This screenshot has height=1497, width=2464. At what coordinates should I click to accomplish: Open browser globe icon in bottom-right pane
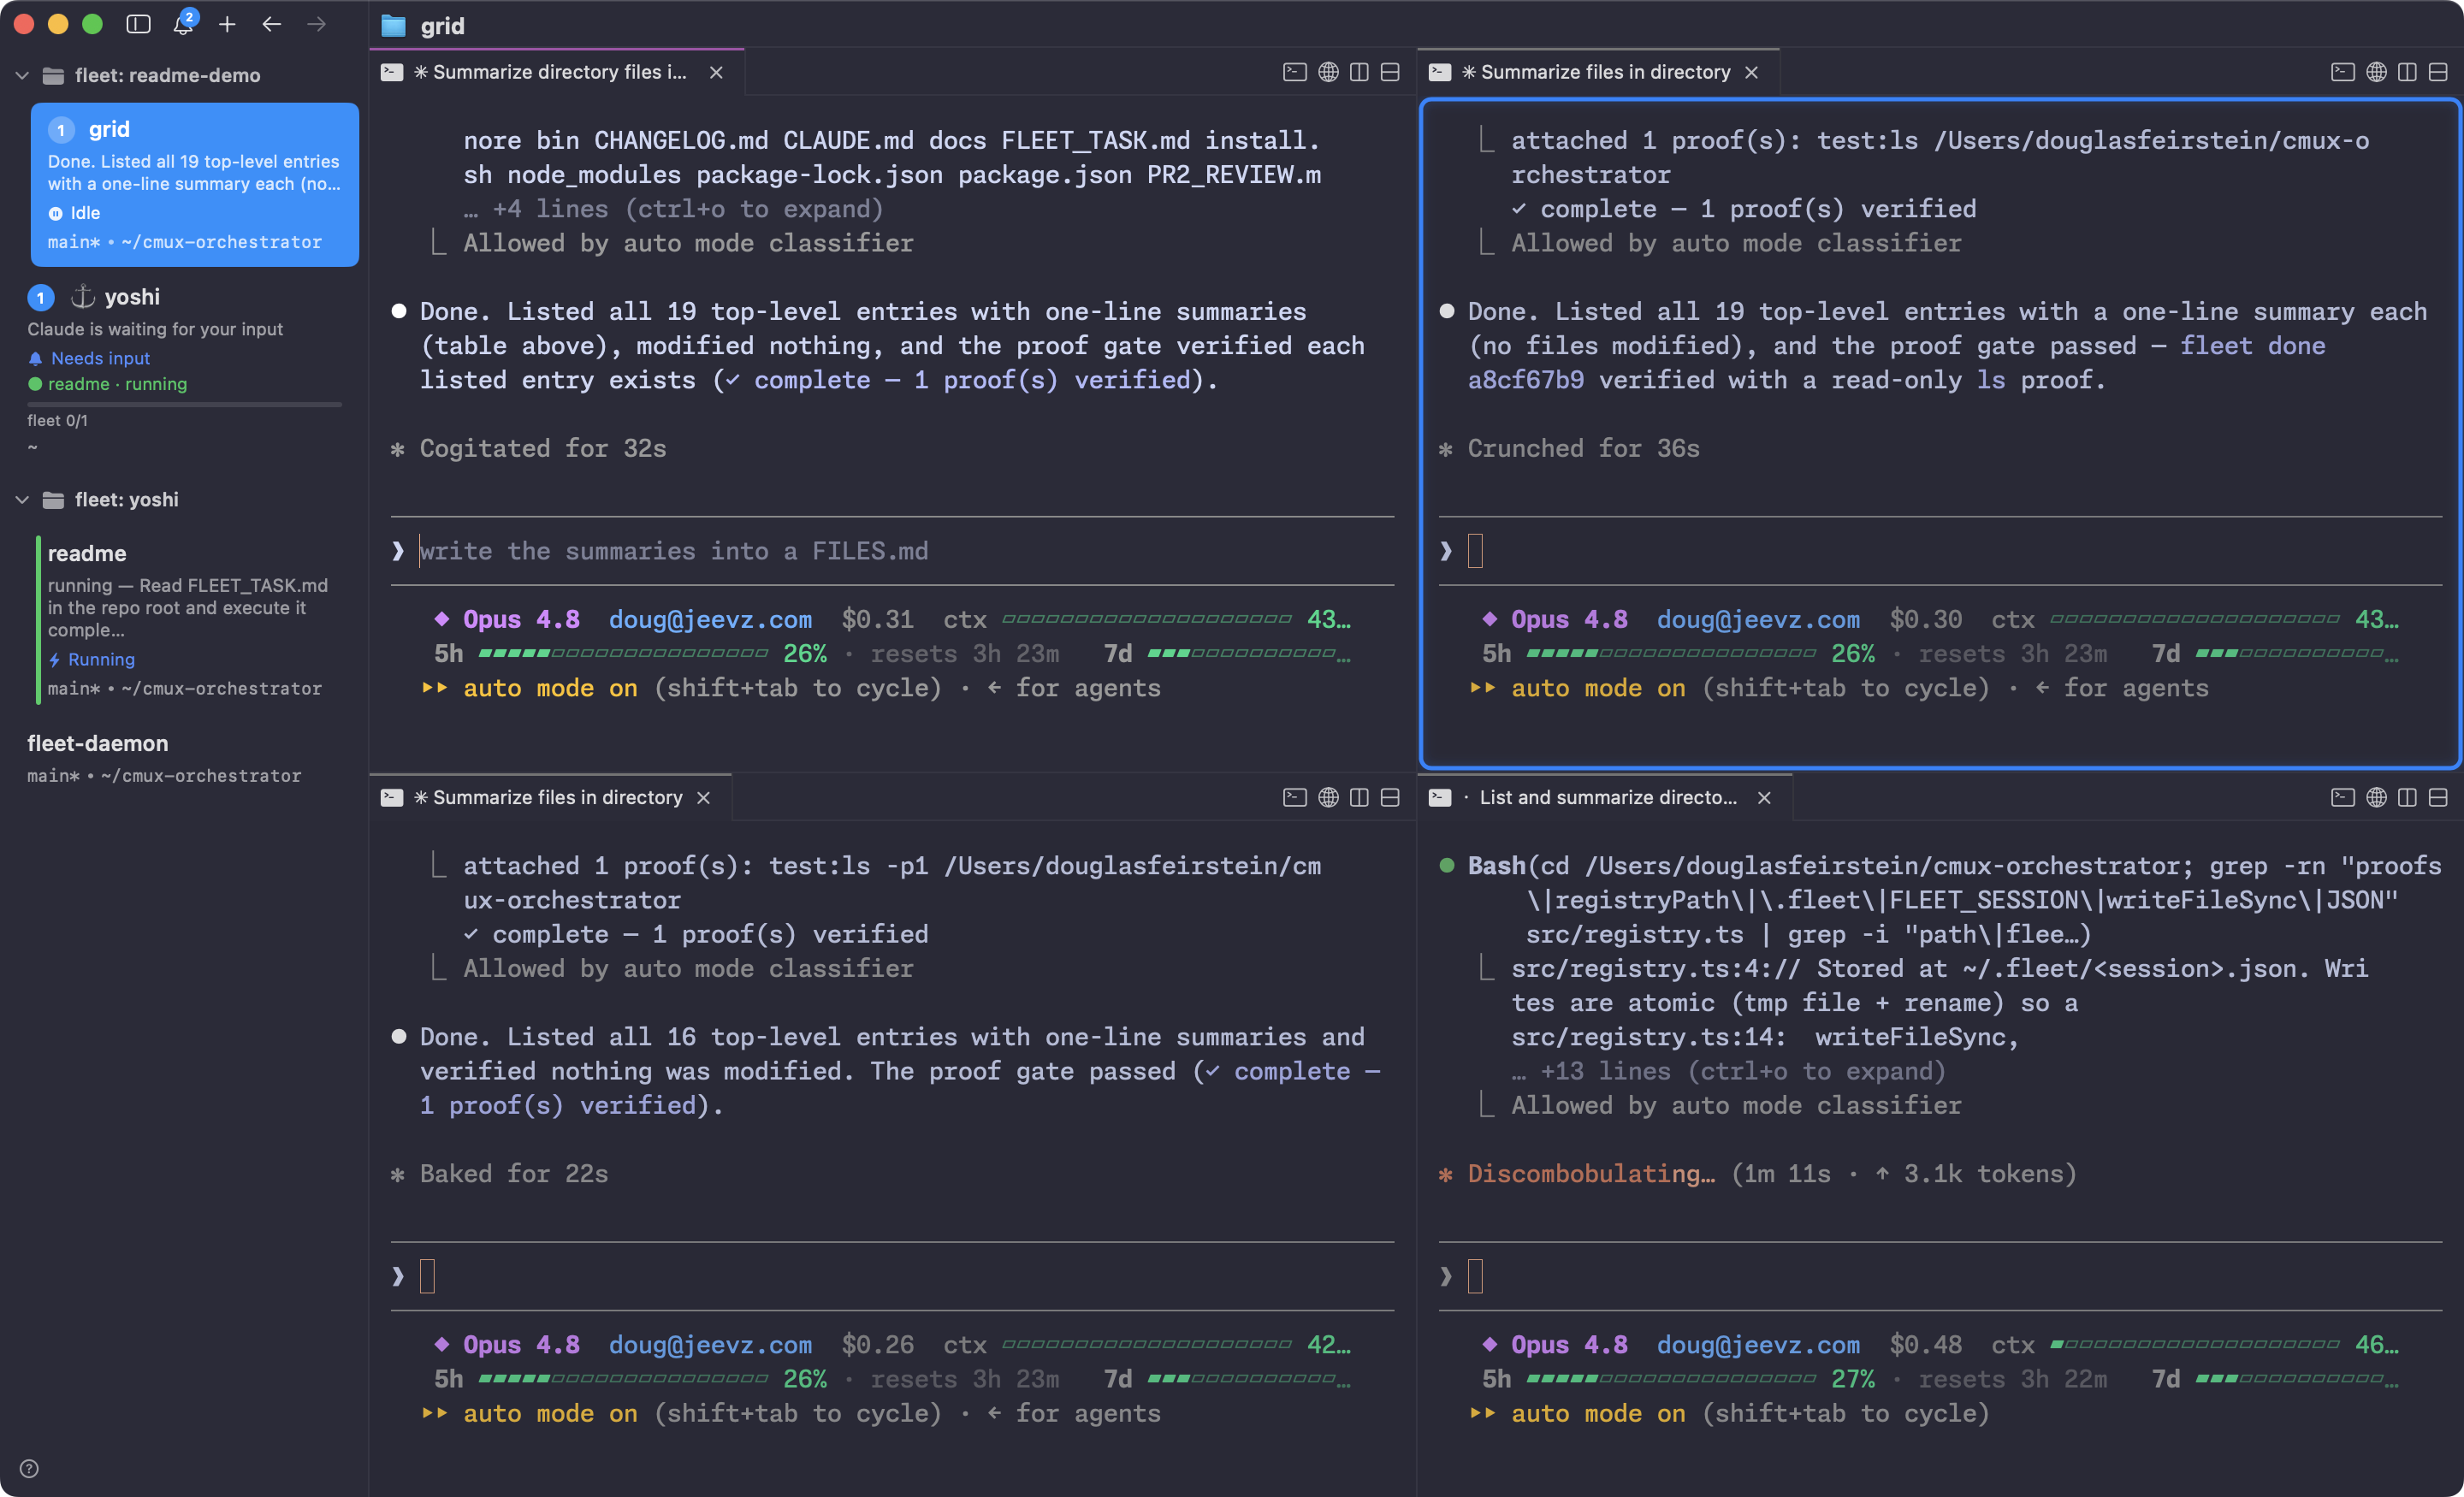pos(2376,797)
